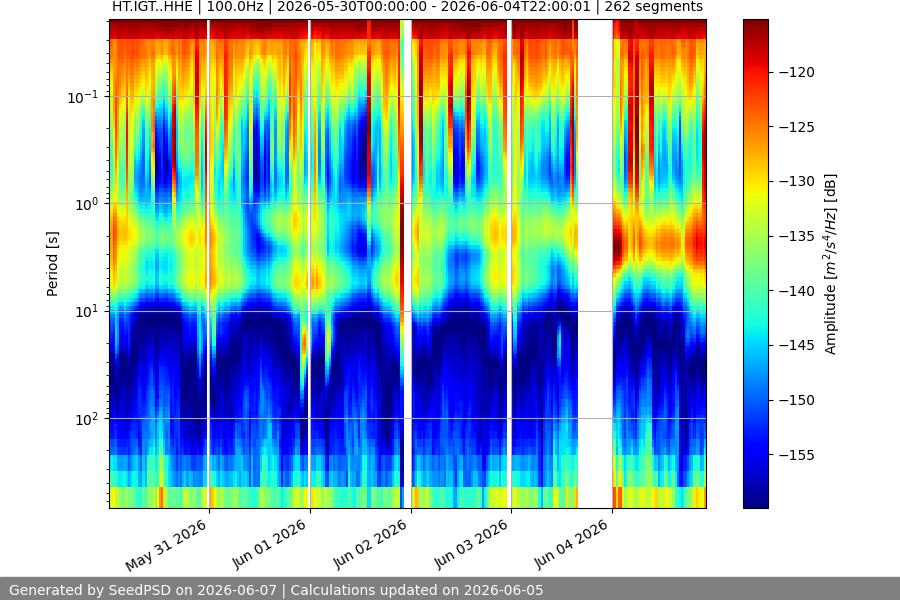This screenshot has height=600, width=900.
Task: Click the 'Jun 04 2026' x-axis date label
Action: point(571,544)
